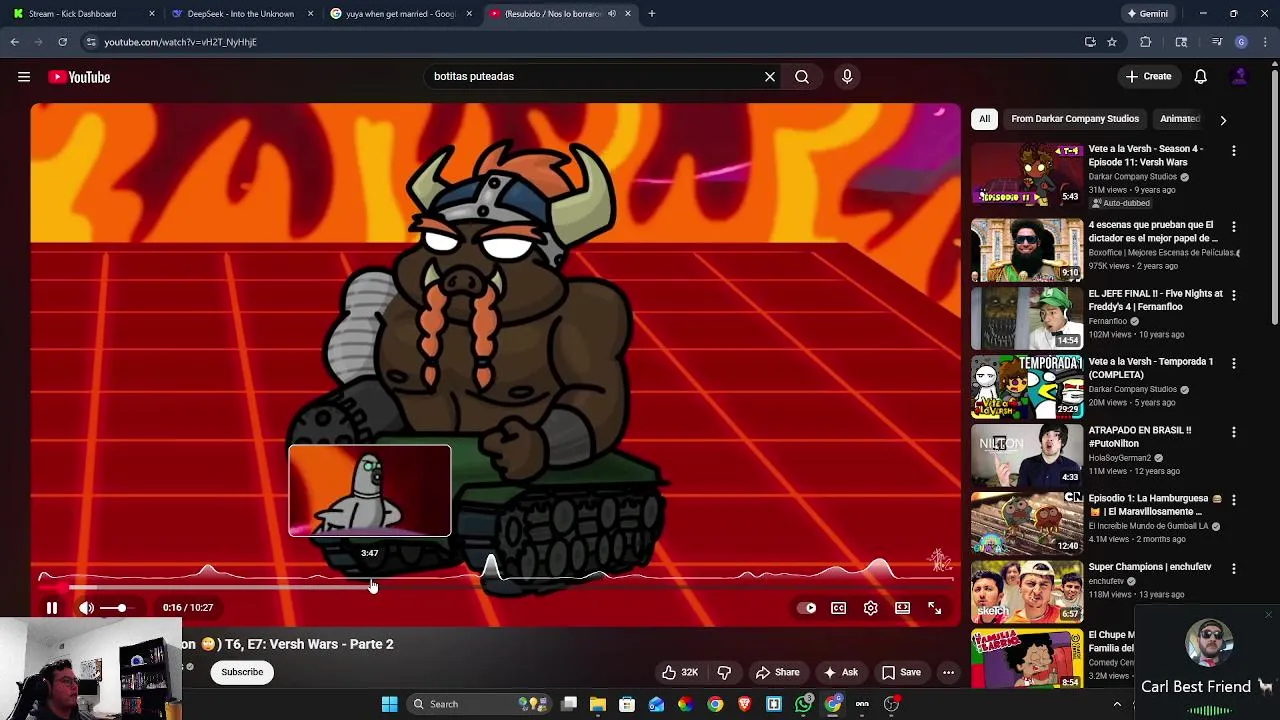The height and width of the screenshot is (720, 1280).
Task: Open options for La Hamburguesa episode
Action: click(1234, 500)
